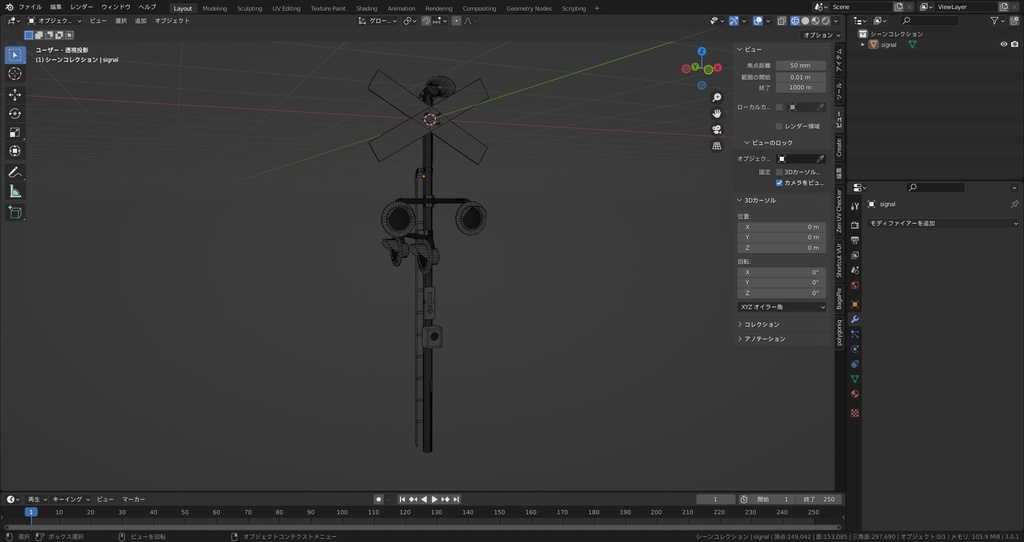Open the Material properties tab icon

(x=855, y=394)
